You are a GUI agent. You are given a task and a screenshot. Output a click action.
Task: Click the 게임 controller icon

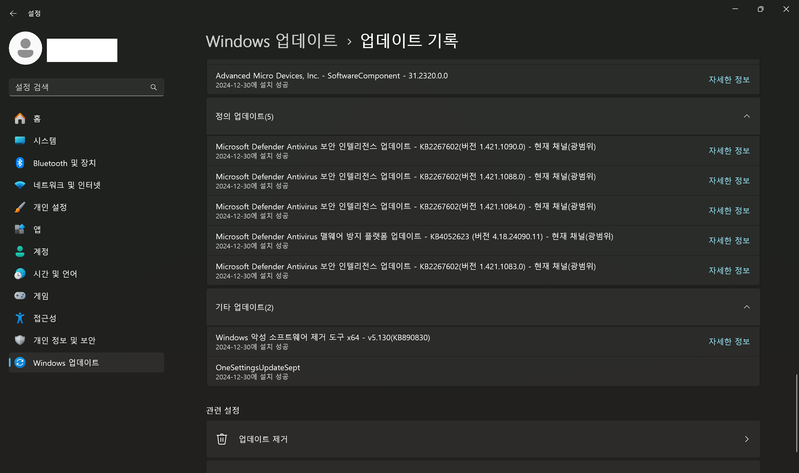(20, 296)
